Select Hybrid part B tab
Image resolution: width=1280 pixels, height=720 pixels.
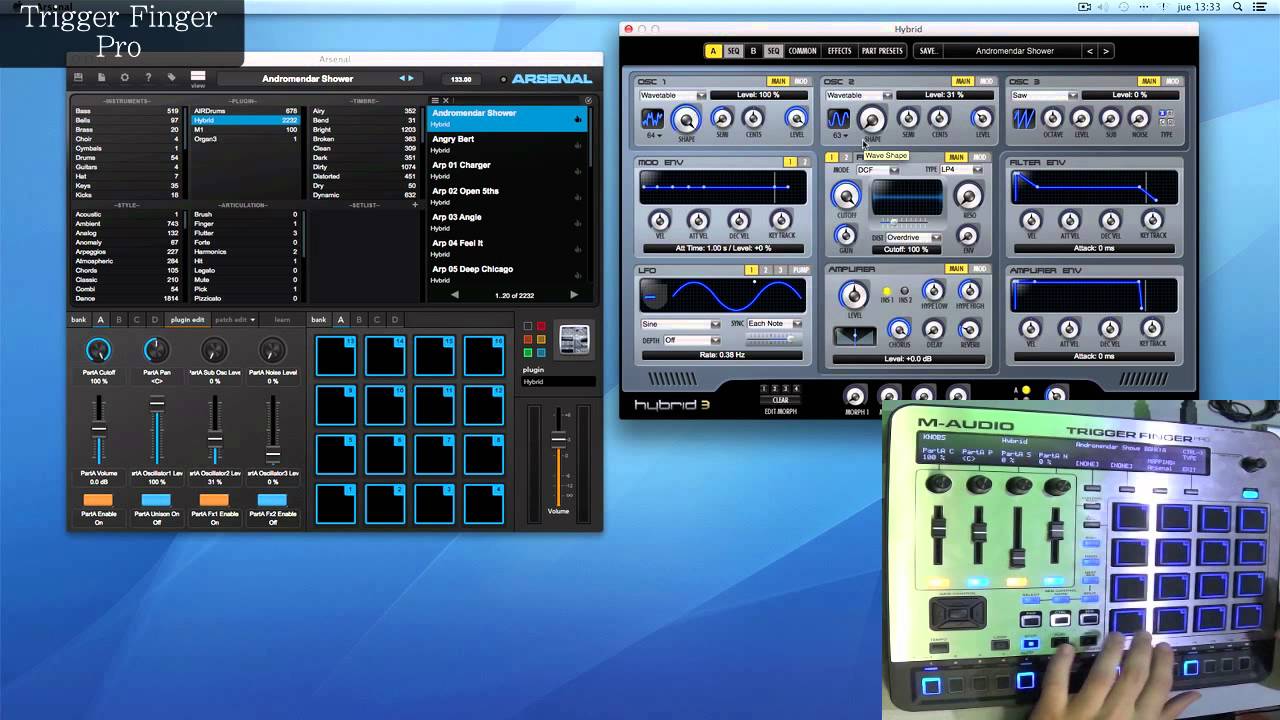(x=753, y=51)
